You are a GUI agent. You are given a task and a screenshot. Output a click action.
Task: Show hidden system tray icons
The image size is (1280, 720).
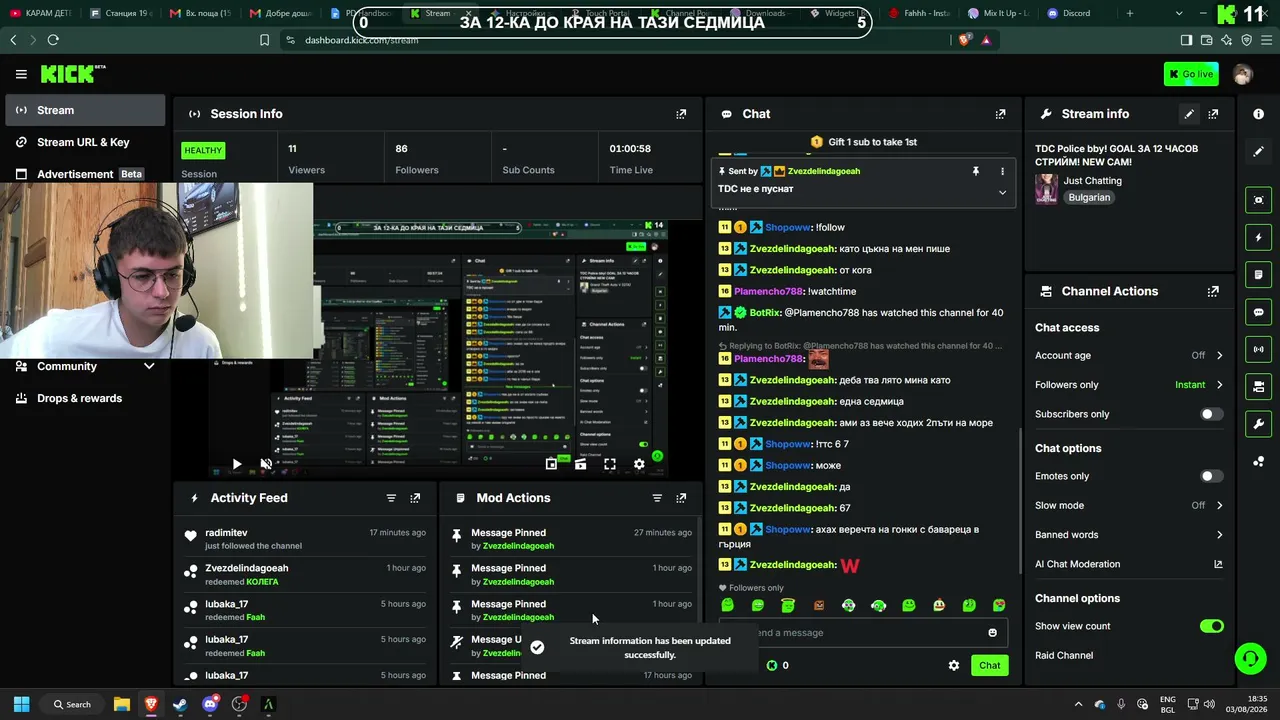1078,704
